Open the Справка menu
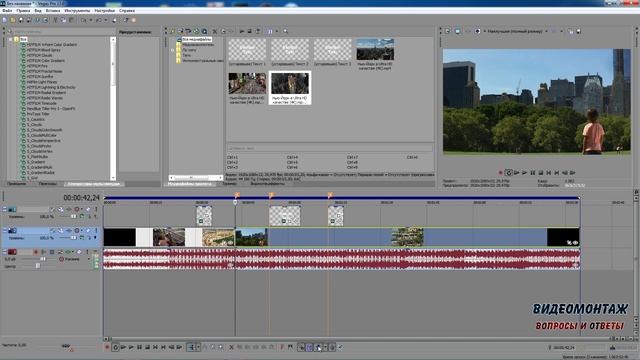 point(127,11)
